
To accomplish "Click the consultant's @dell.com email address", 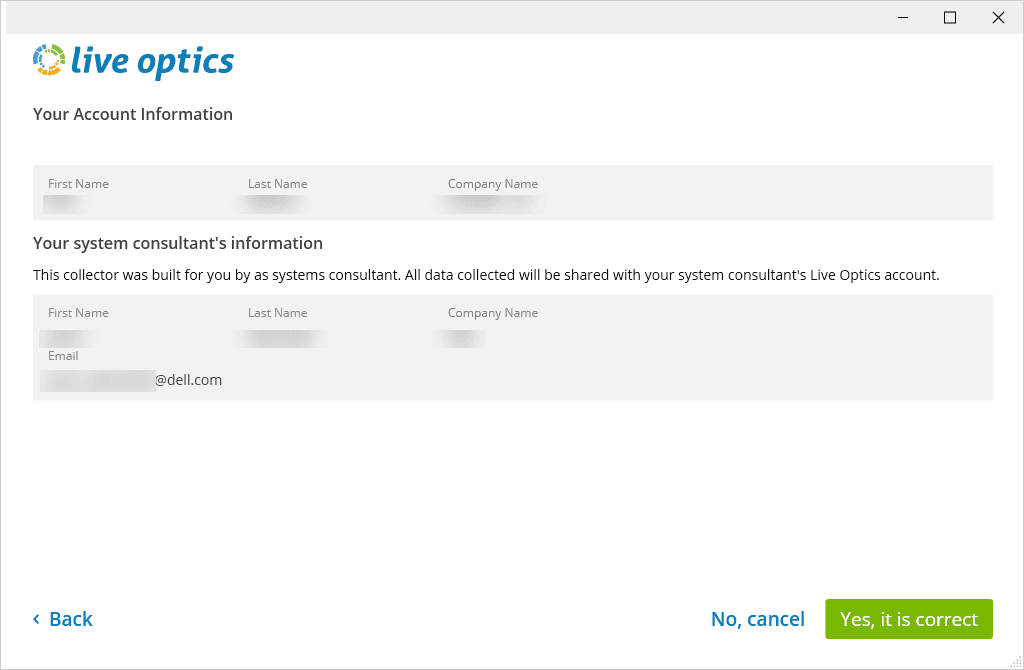I will click(132, 380).
